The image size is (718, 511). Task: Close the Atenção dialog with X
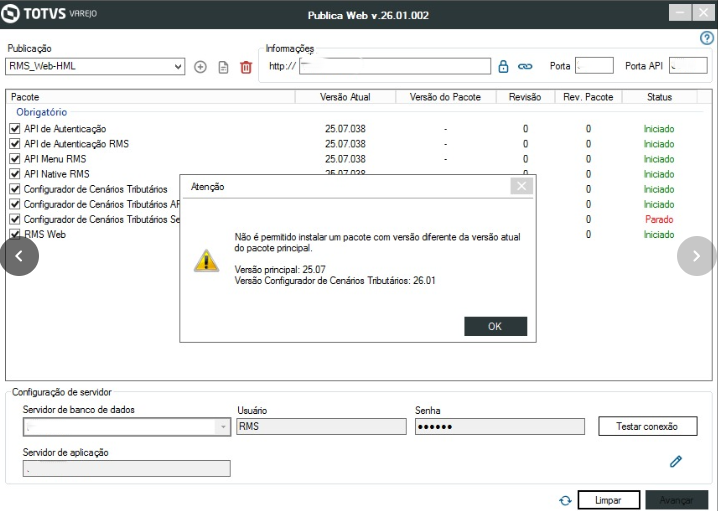tap(522, 186)
